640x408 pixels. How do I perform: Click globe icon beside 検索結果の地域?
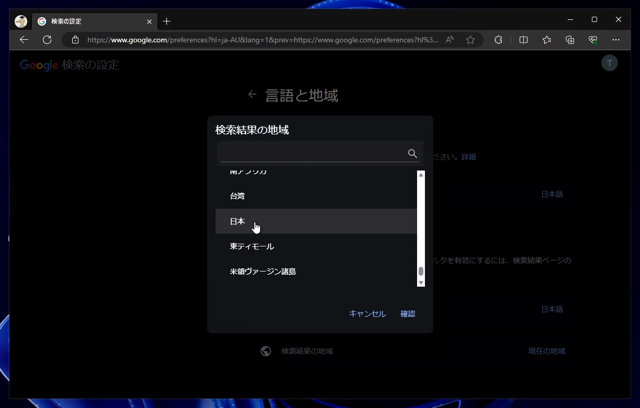pyautogui.click(x=266, y=351)
